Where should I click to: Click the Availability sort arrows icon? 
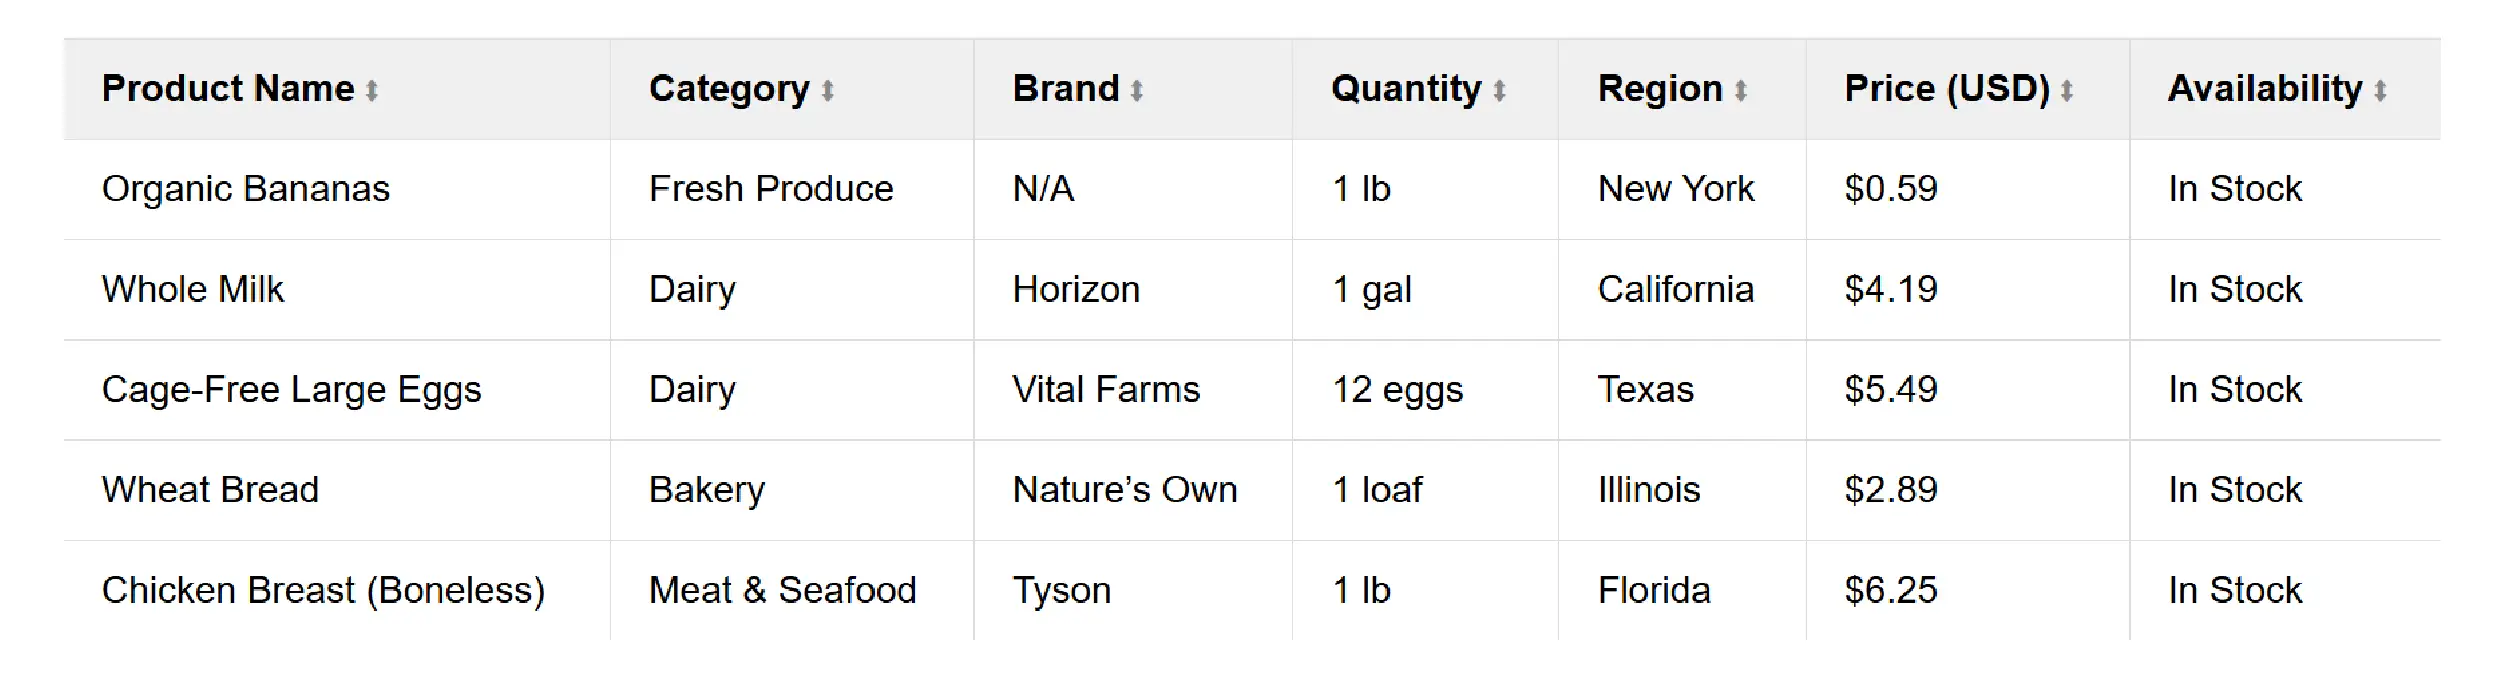pyautogui.click(x=2380, y=91)
